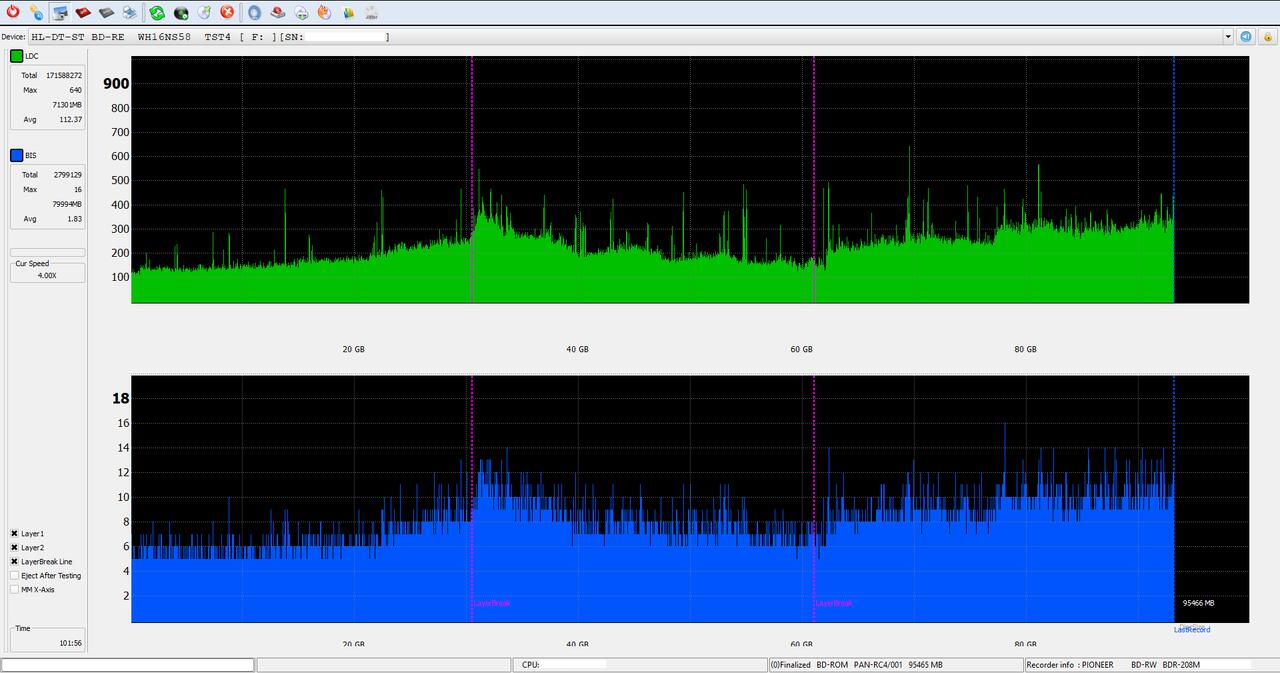Click the colored bar chart icon
Image resolution: width=1280 pixels, height=673 pixels.
348,12
